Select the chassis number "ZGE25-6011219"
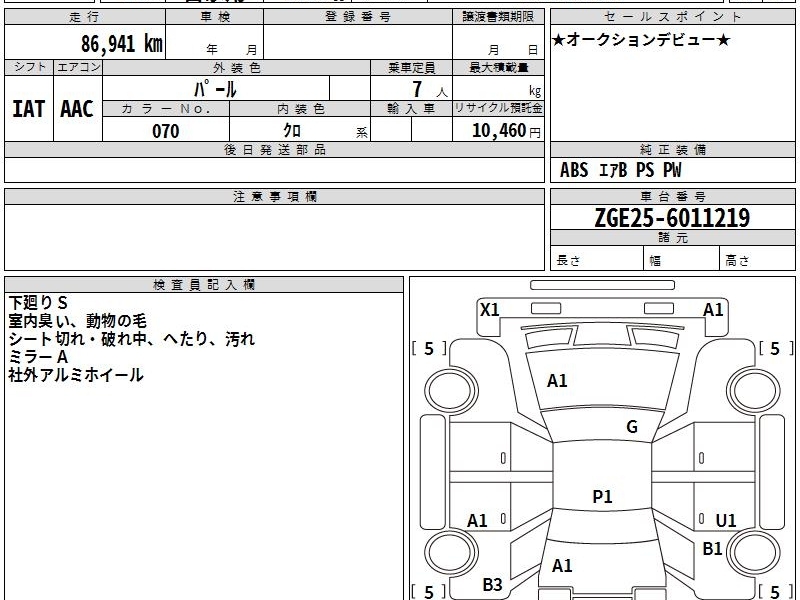The image size is (800, 600). point(672,218)
